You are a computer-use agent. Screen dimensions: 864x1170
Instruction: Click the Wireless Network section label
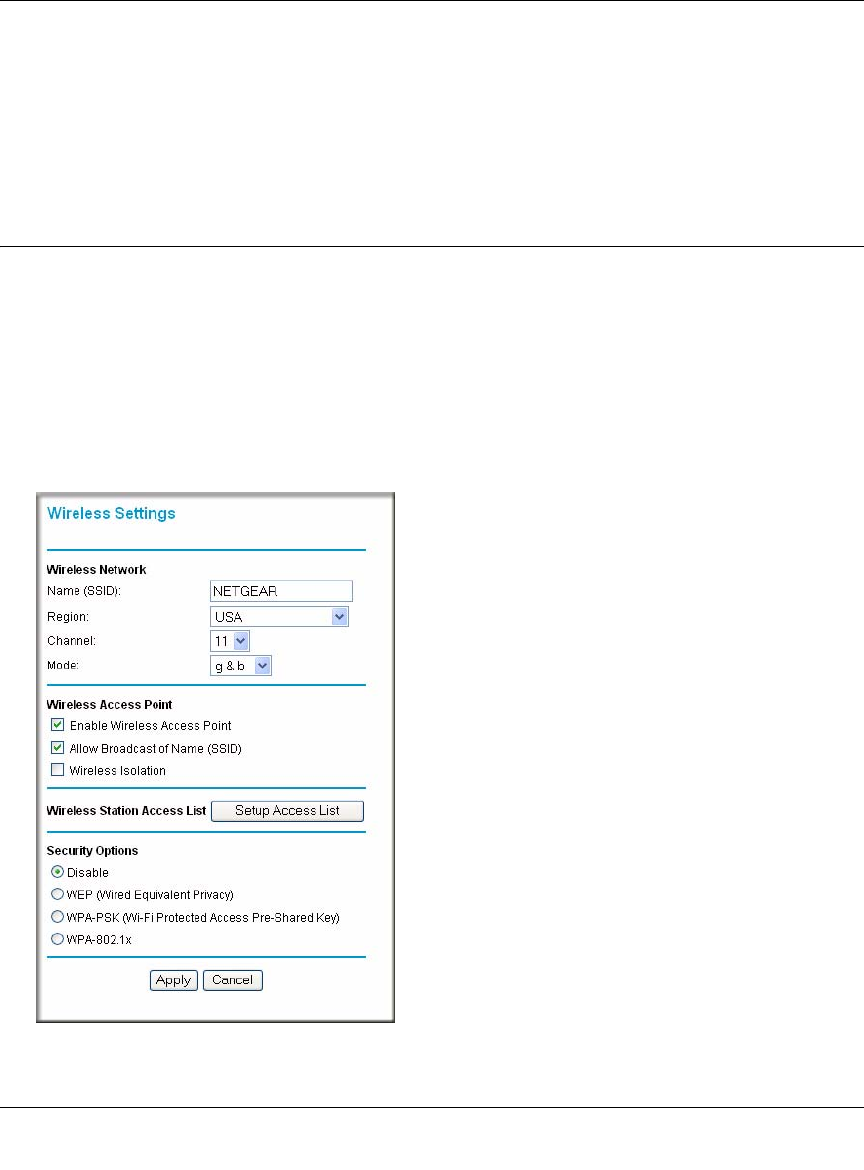click(96, 569)
